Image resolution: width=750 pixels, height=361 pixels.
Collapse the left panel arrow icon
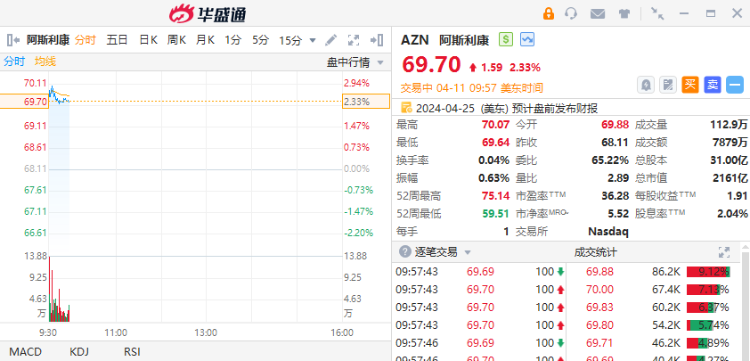[x=13, y=40]
